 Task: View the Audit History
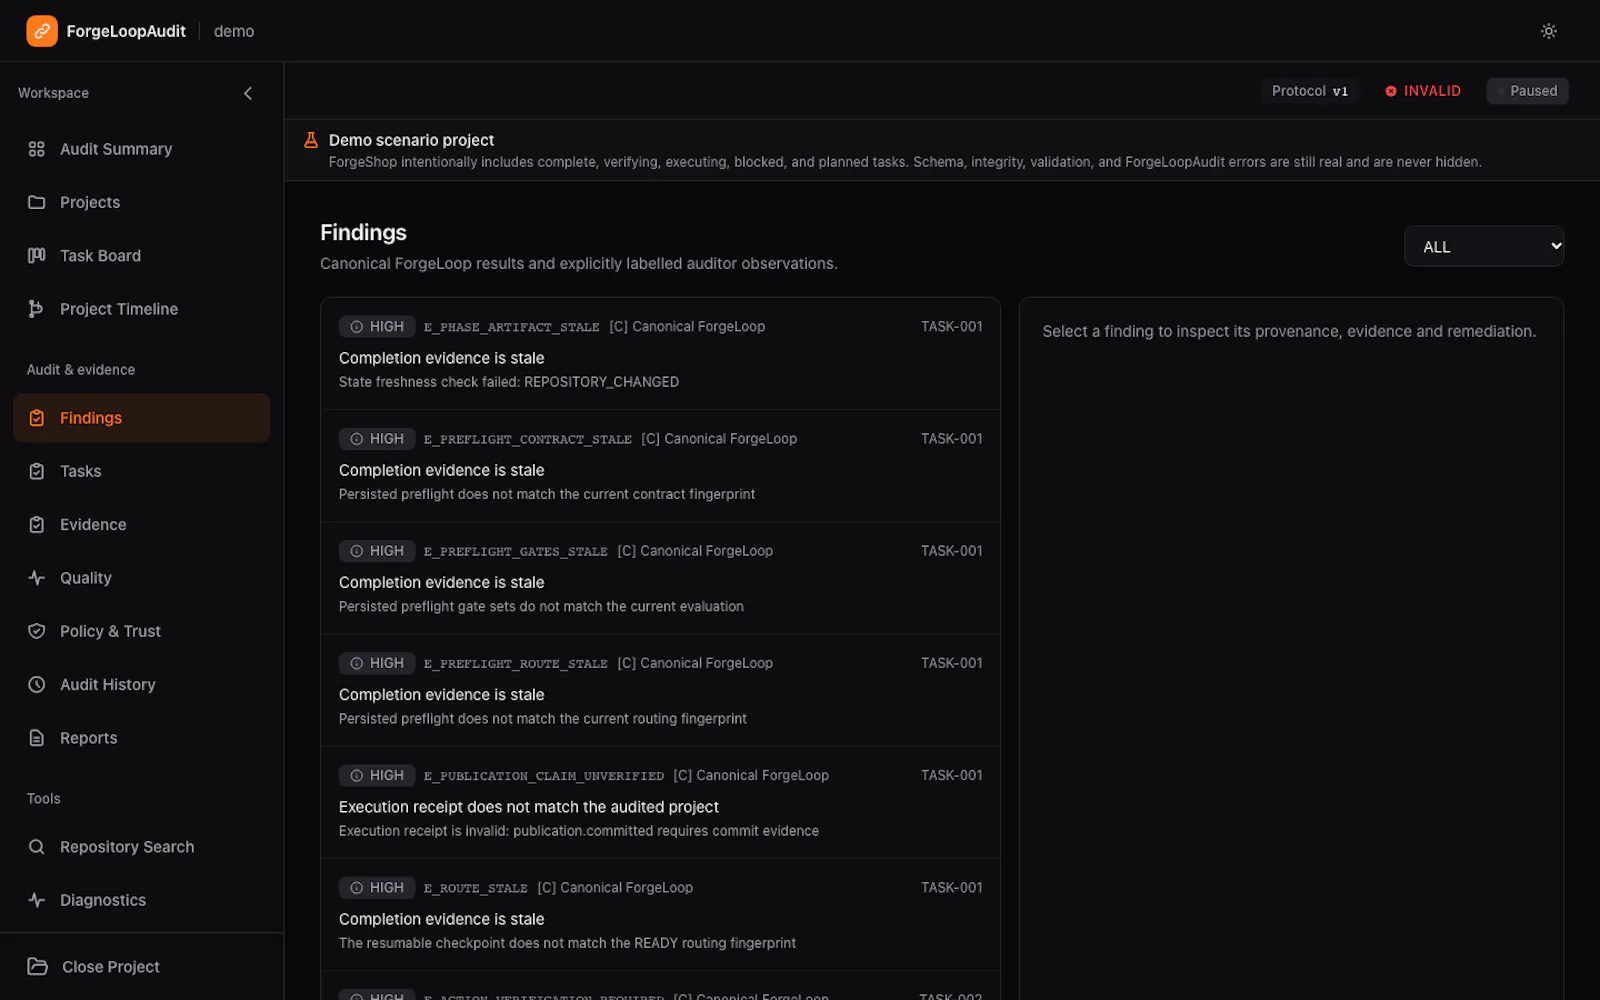142,684
